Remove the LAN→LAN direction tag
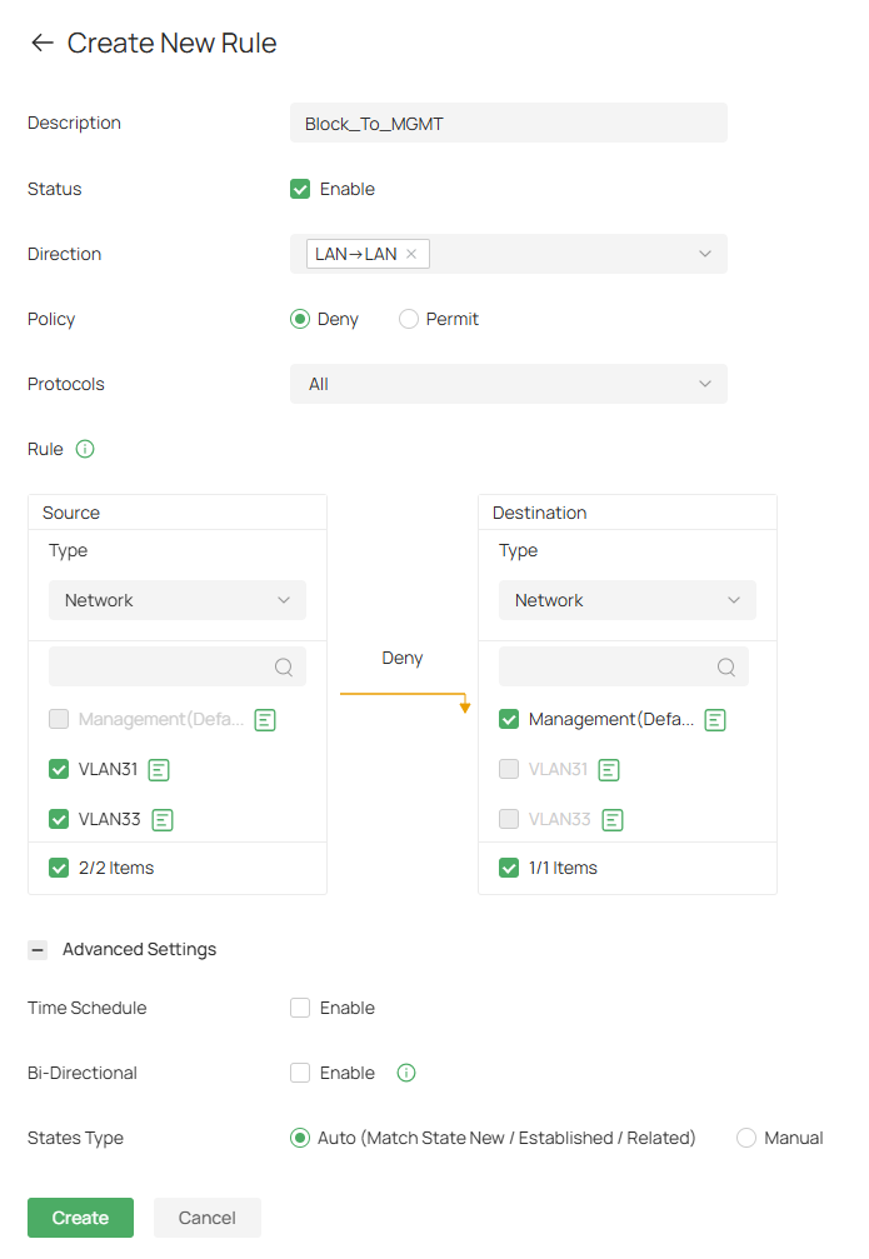 pos(411,254)
